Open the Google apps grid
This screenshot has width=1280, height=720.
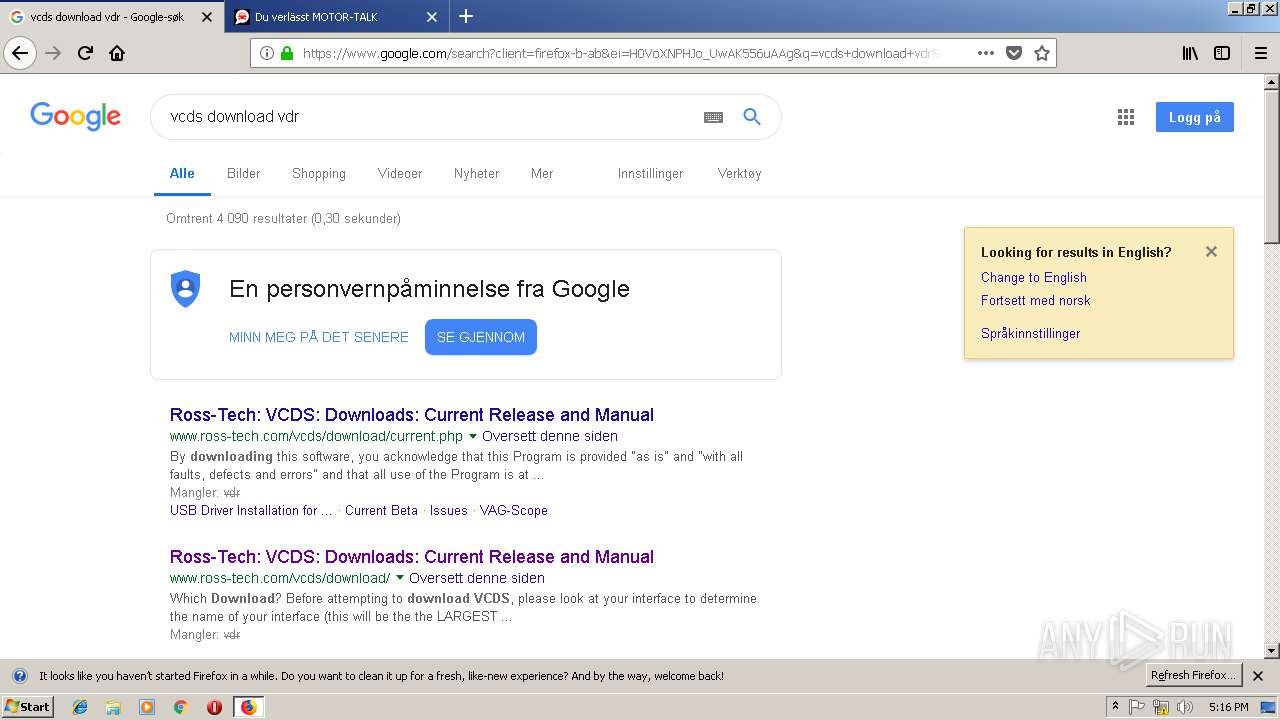(1126, 117)
